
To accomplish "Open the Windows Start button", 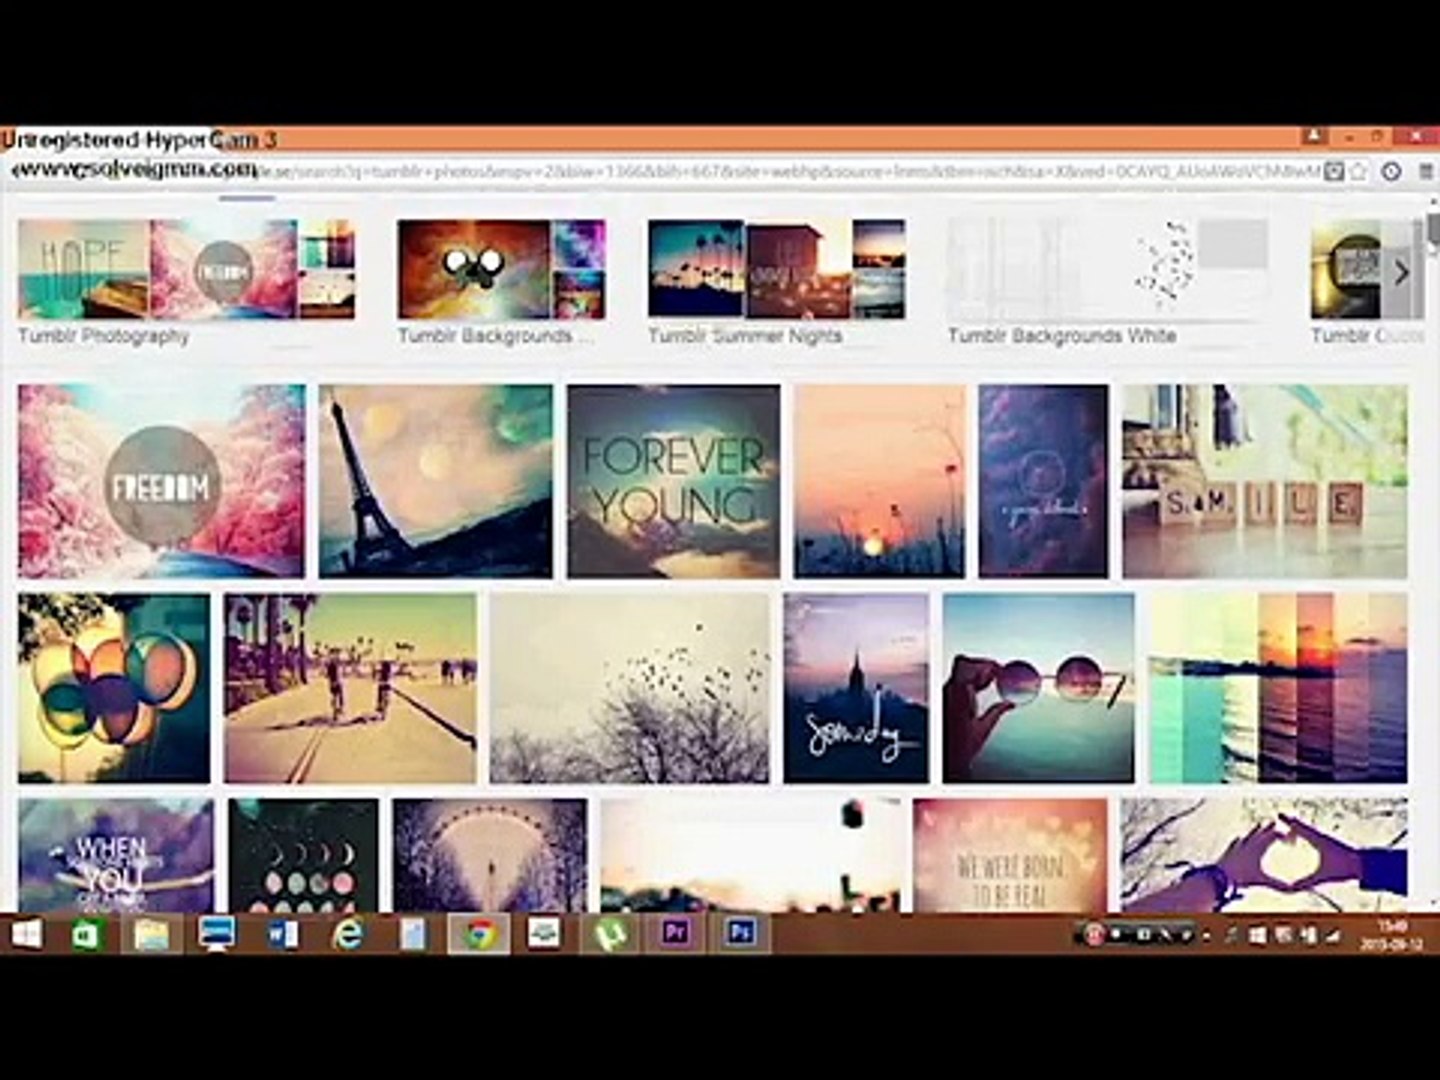I will point(26,935).
